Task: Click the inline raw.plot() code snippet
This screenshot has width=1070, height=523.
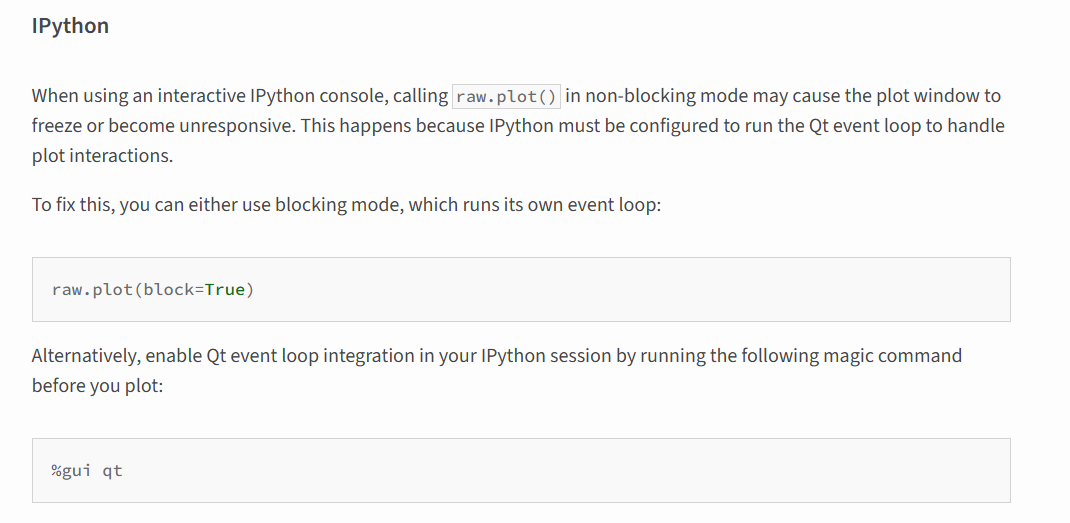Action: pos(506,96)
